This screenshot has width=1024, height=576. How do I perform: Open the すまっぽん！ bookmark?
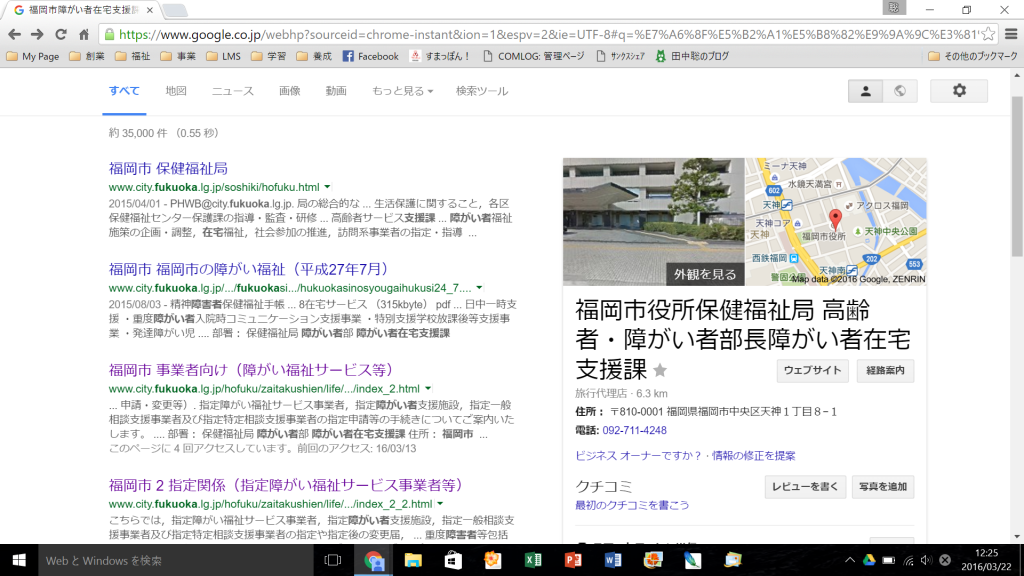coord(439,57)
